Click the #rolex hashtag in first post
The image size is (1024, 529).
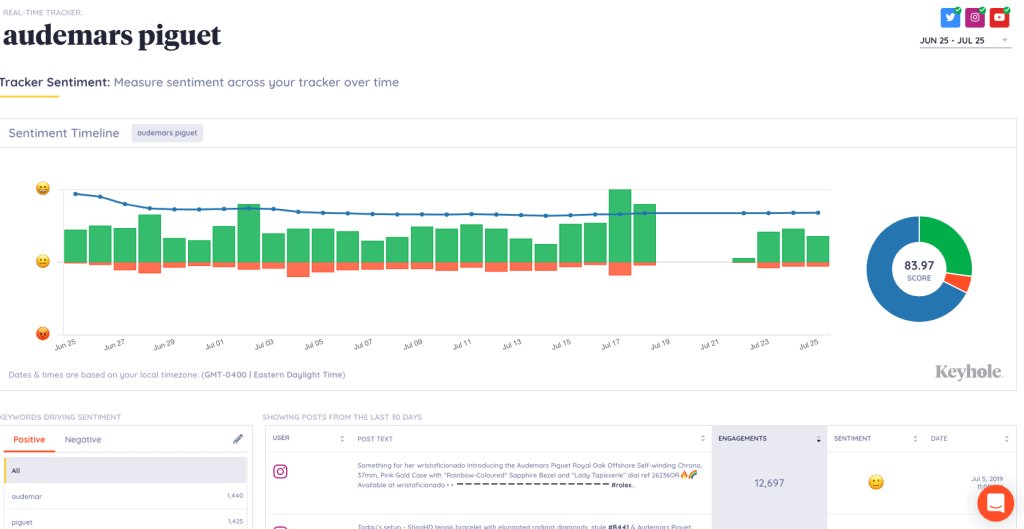(622, 486)
